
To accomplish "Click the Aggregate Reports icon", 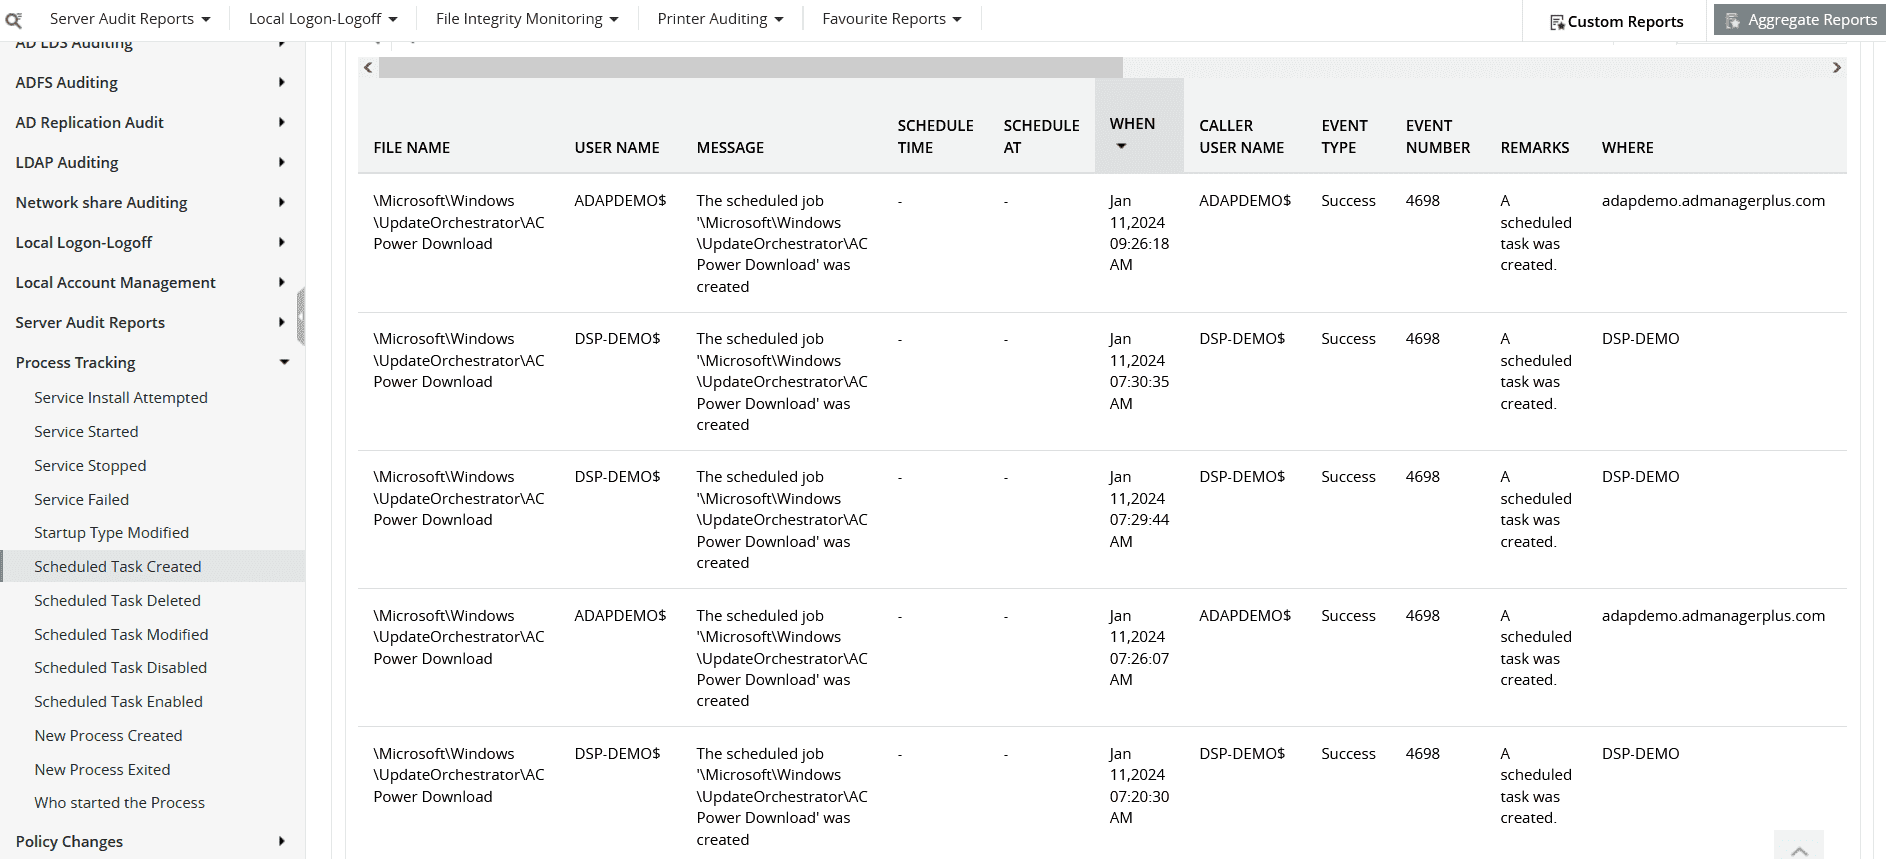I will coord(1733,20).
